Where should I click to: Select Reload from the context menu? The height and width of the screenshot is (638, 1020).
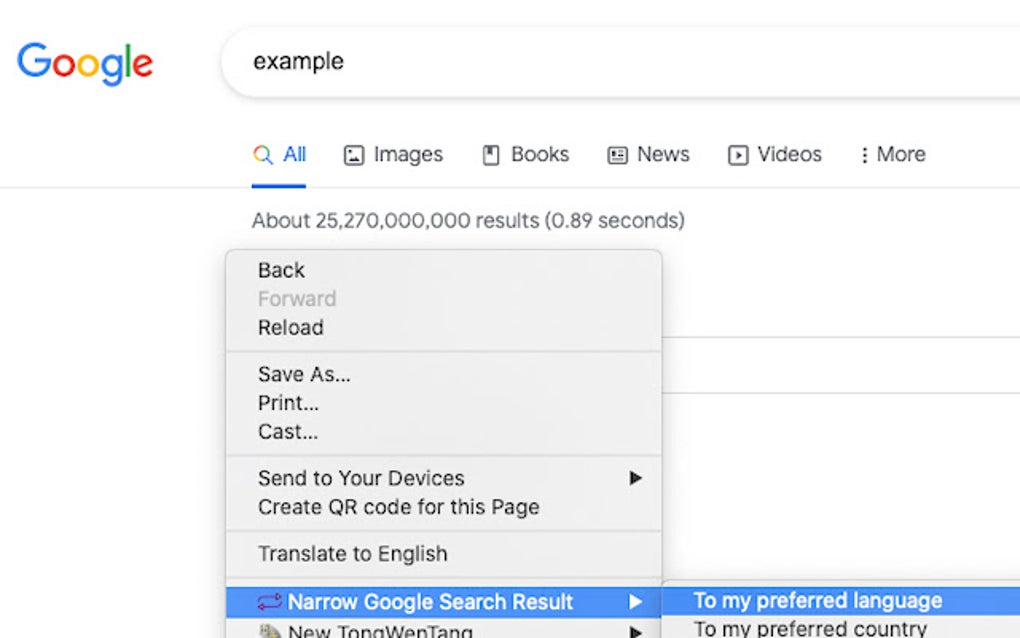point(291,327)
